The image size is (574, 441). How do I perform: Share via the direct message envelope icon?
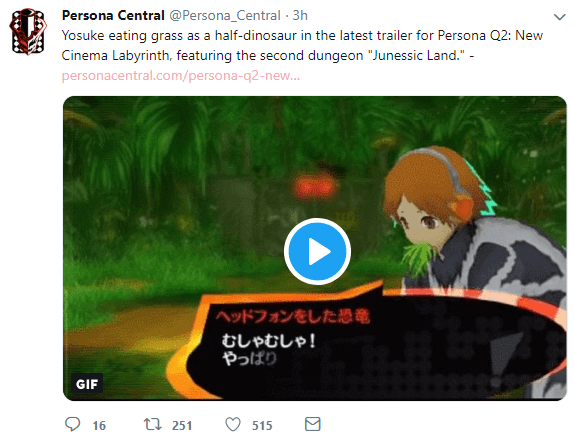[313, 424]
